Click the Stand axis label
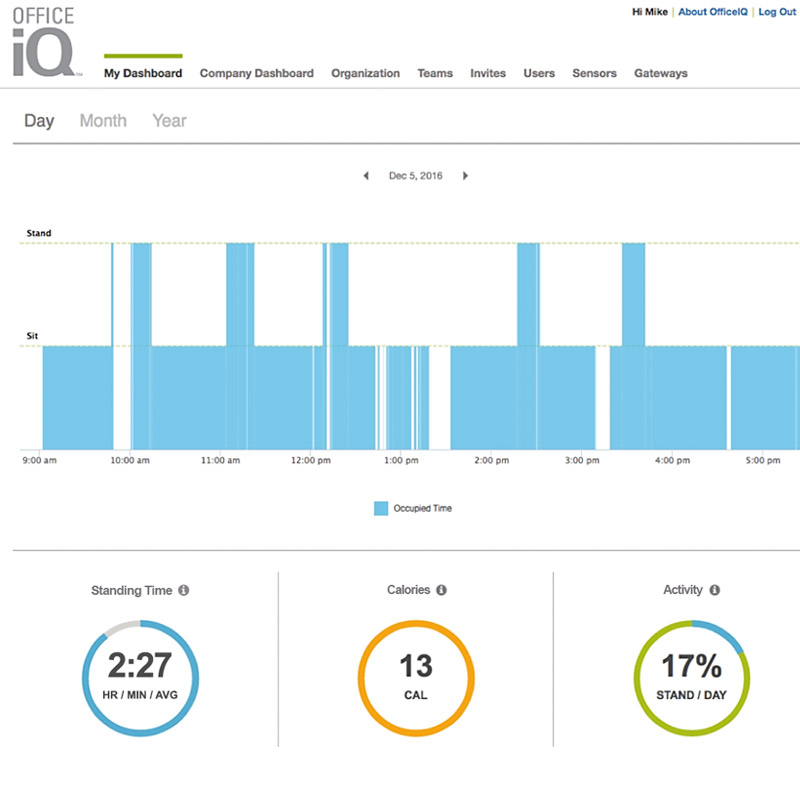Image resolution: width=800 pixels, height=800 pixels. coord(39,233)
